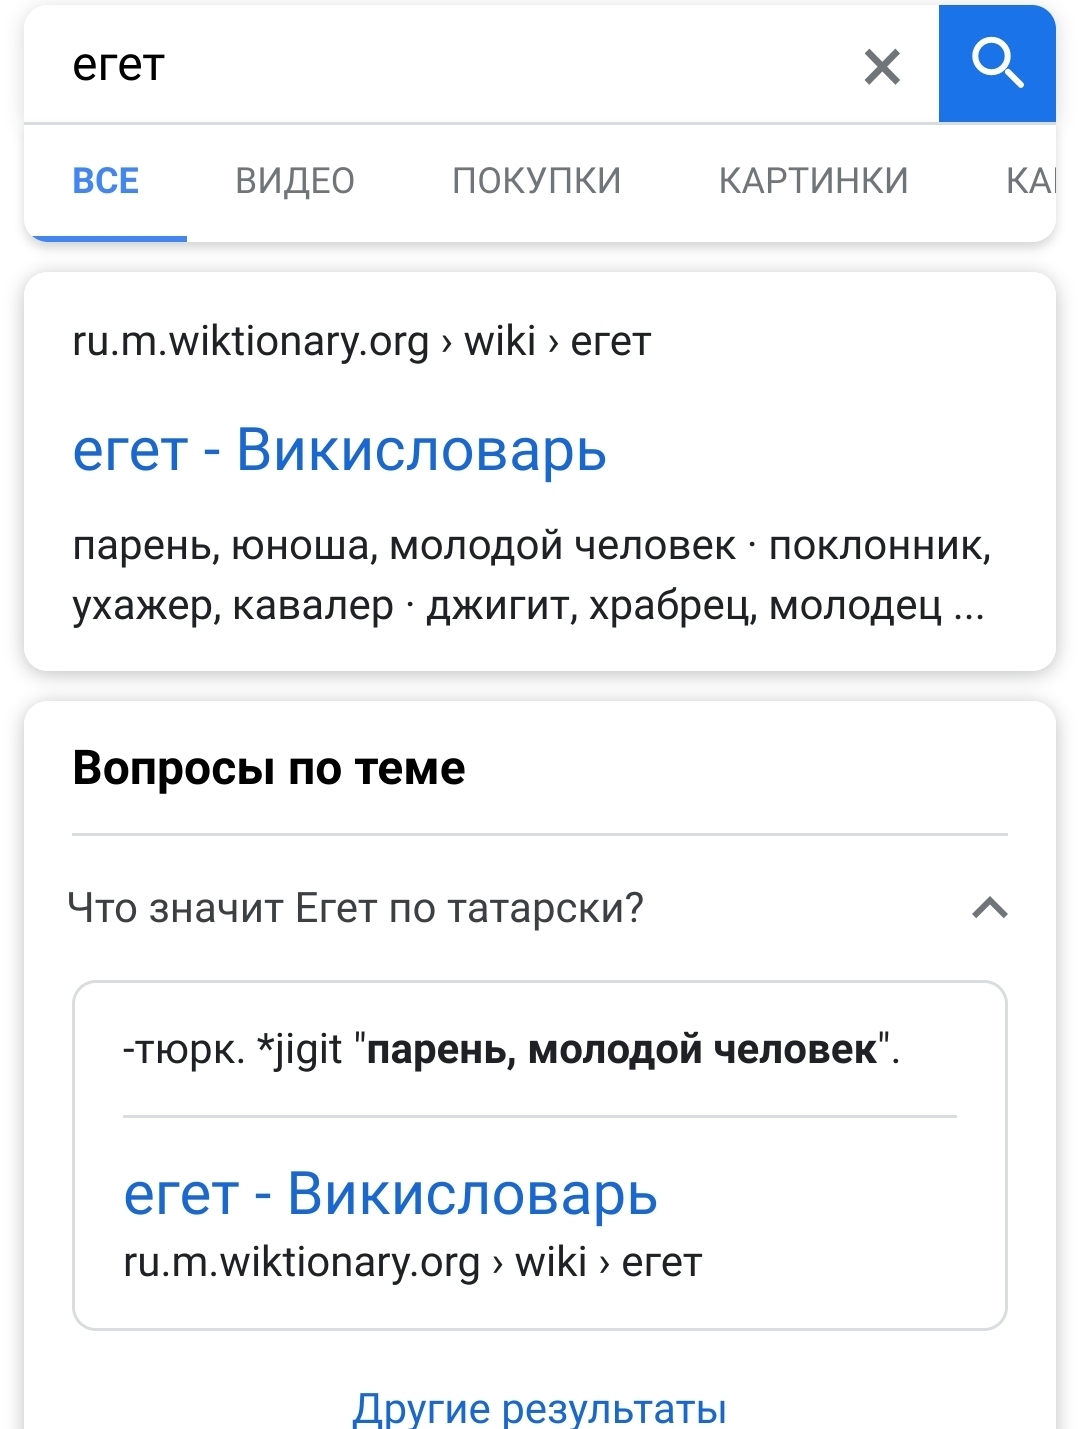This screenshot has width=1080, height=1429.
Task: Collapse the question using the chevron arrow
Action: pyautogui.click(x=989, y=908)
